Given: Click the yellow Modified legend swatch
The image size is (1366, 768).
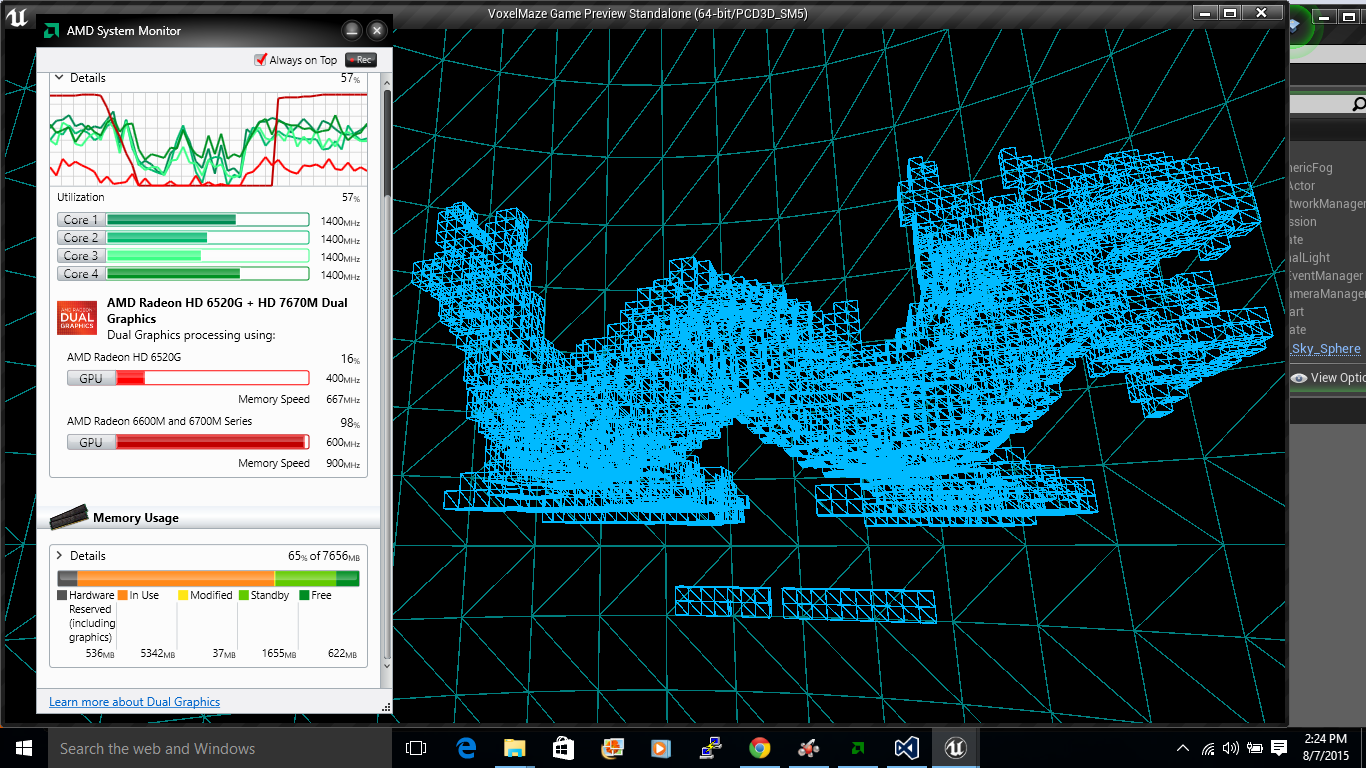Looking at the screenshot, I should coord(183,595).
